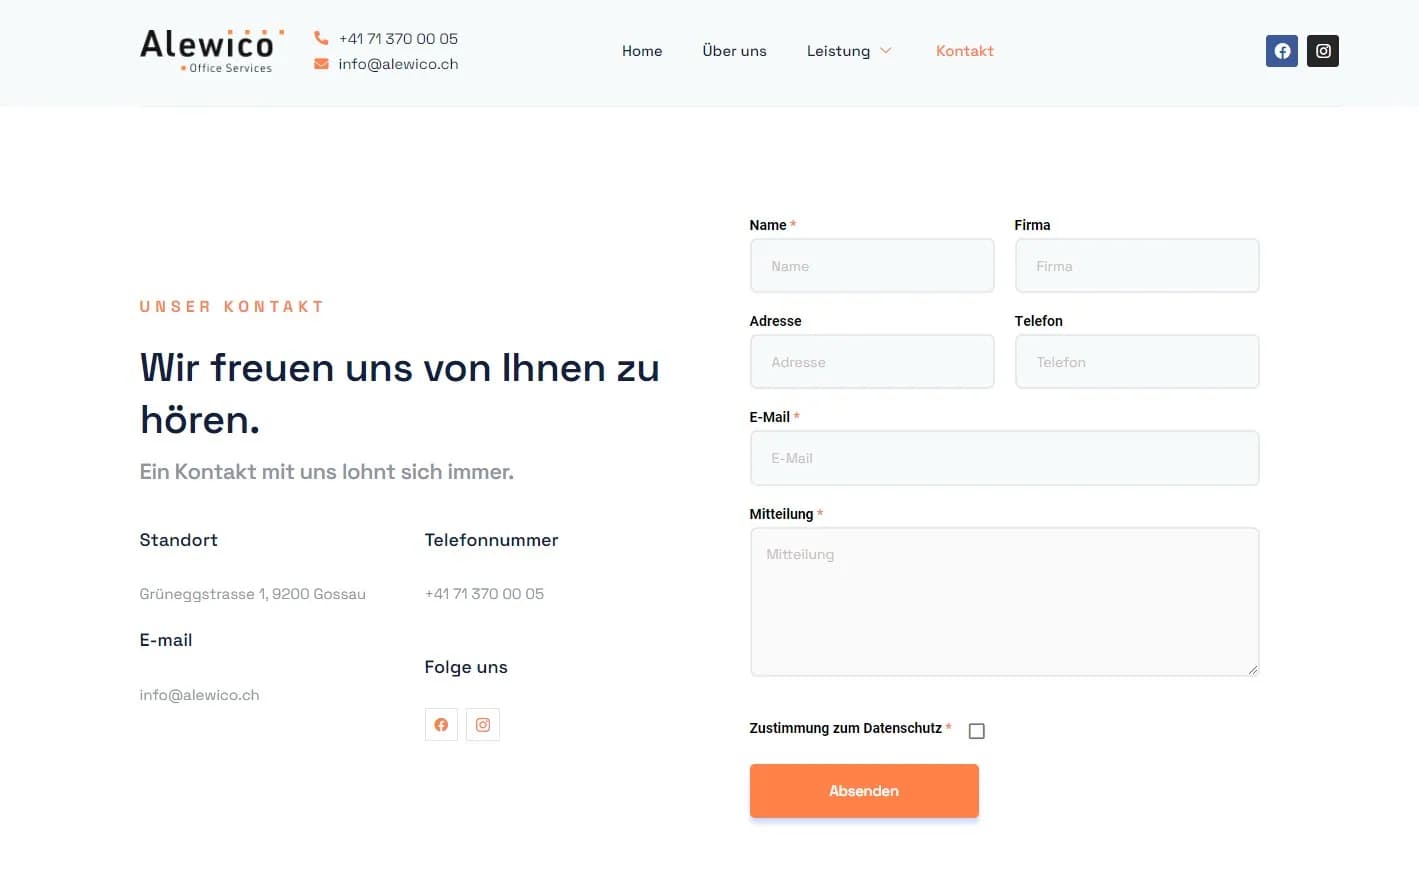This screenshot has width=1419, height=877.
Task: Click the E-mail heading on the left
Action: [166, 640]
